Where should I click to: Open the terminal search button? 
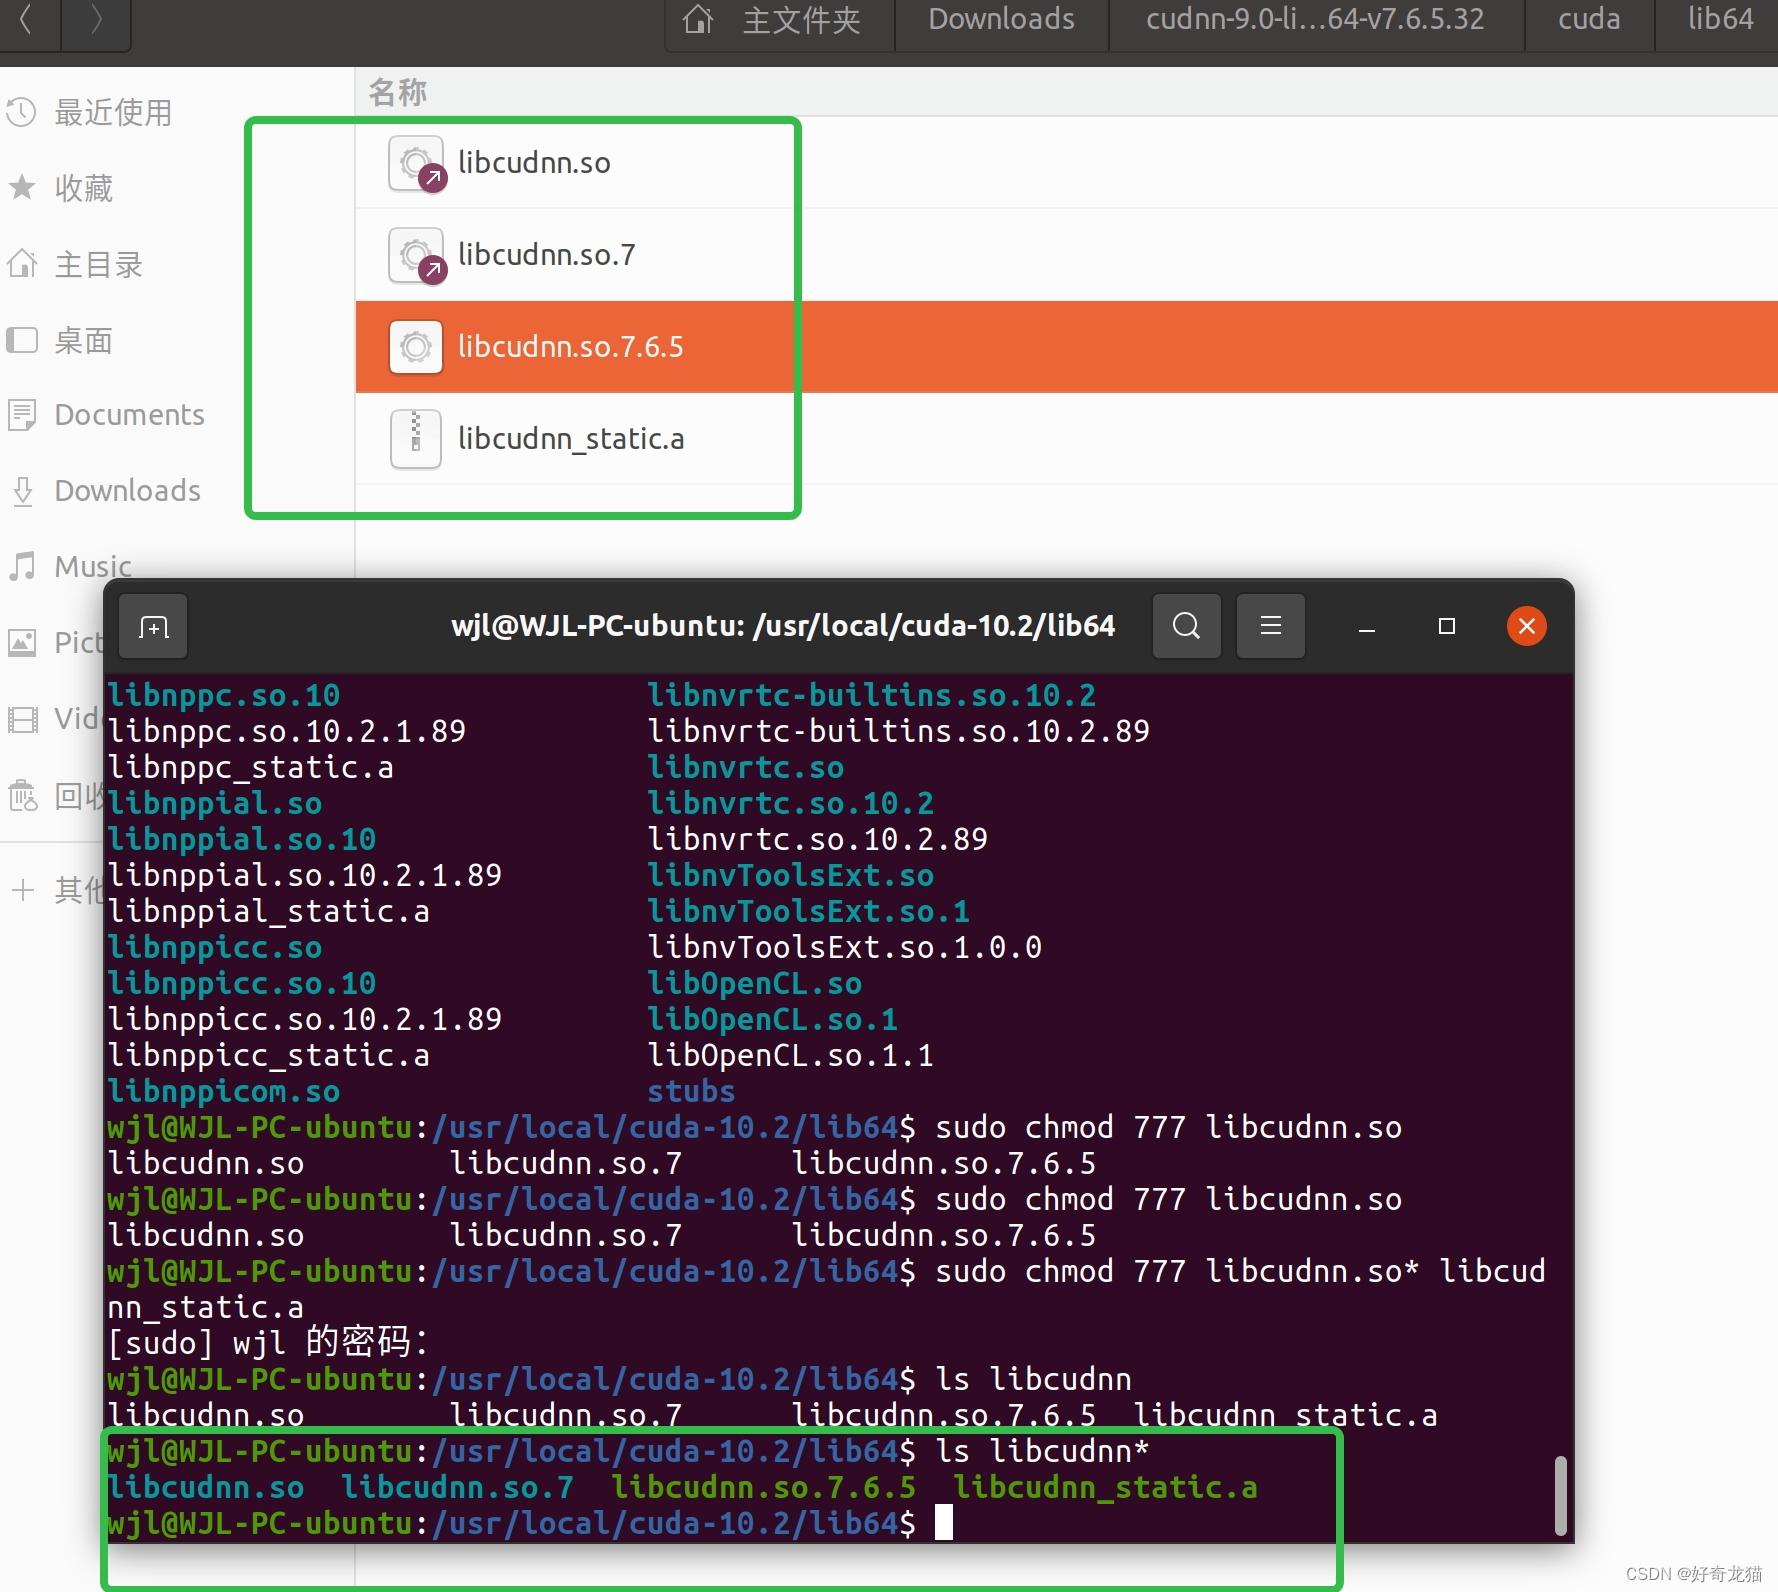1186,626
